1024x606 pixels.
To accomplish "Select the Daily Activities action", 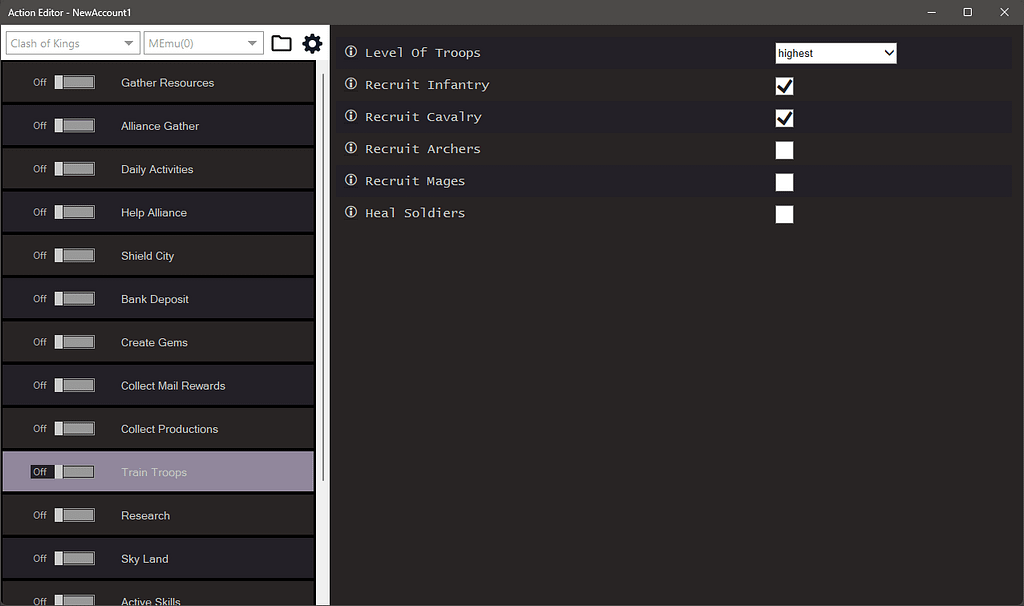I will point(158,169).
